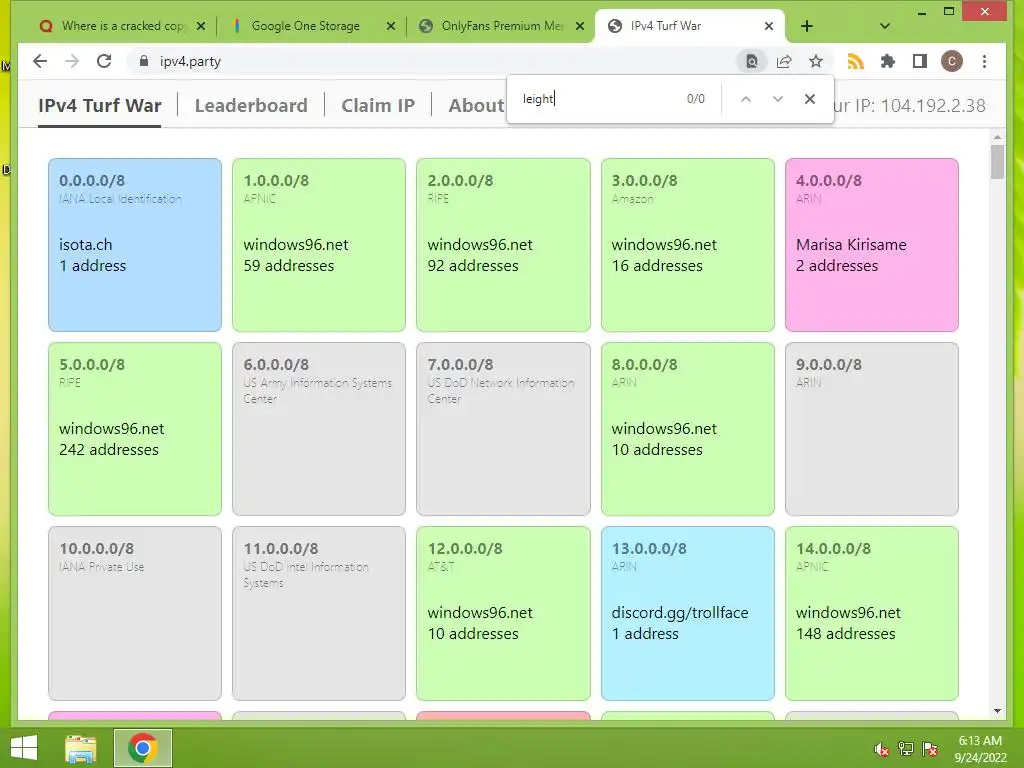This screenshot has width=1024, height=768.
Task: Go back to the previous page
Action: coord(40,61)
